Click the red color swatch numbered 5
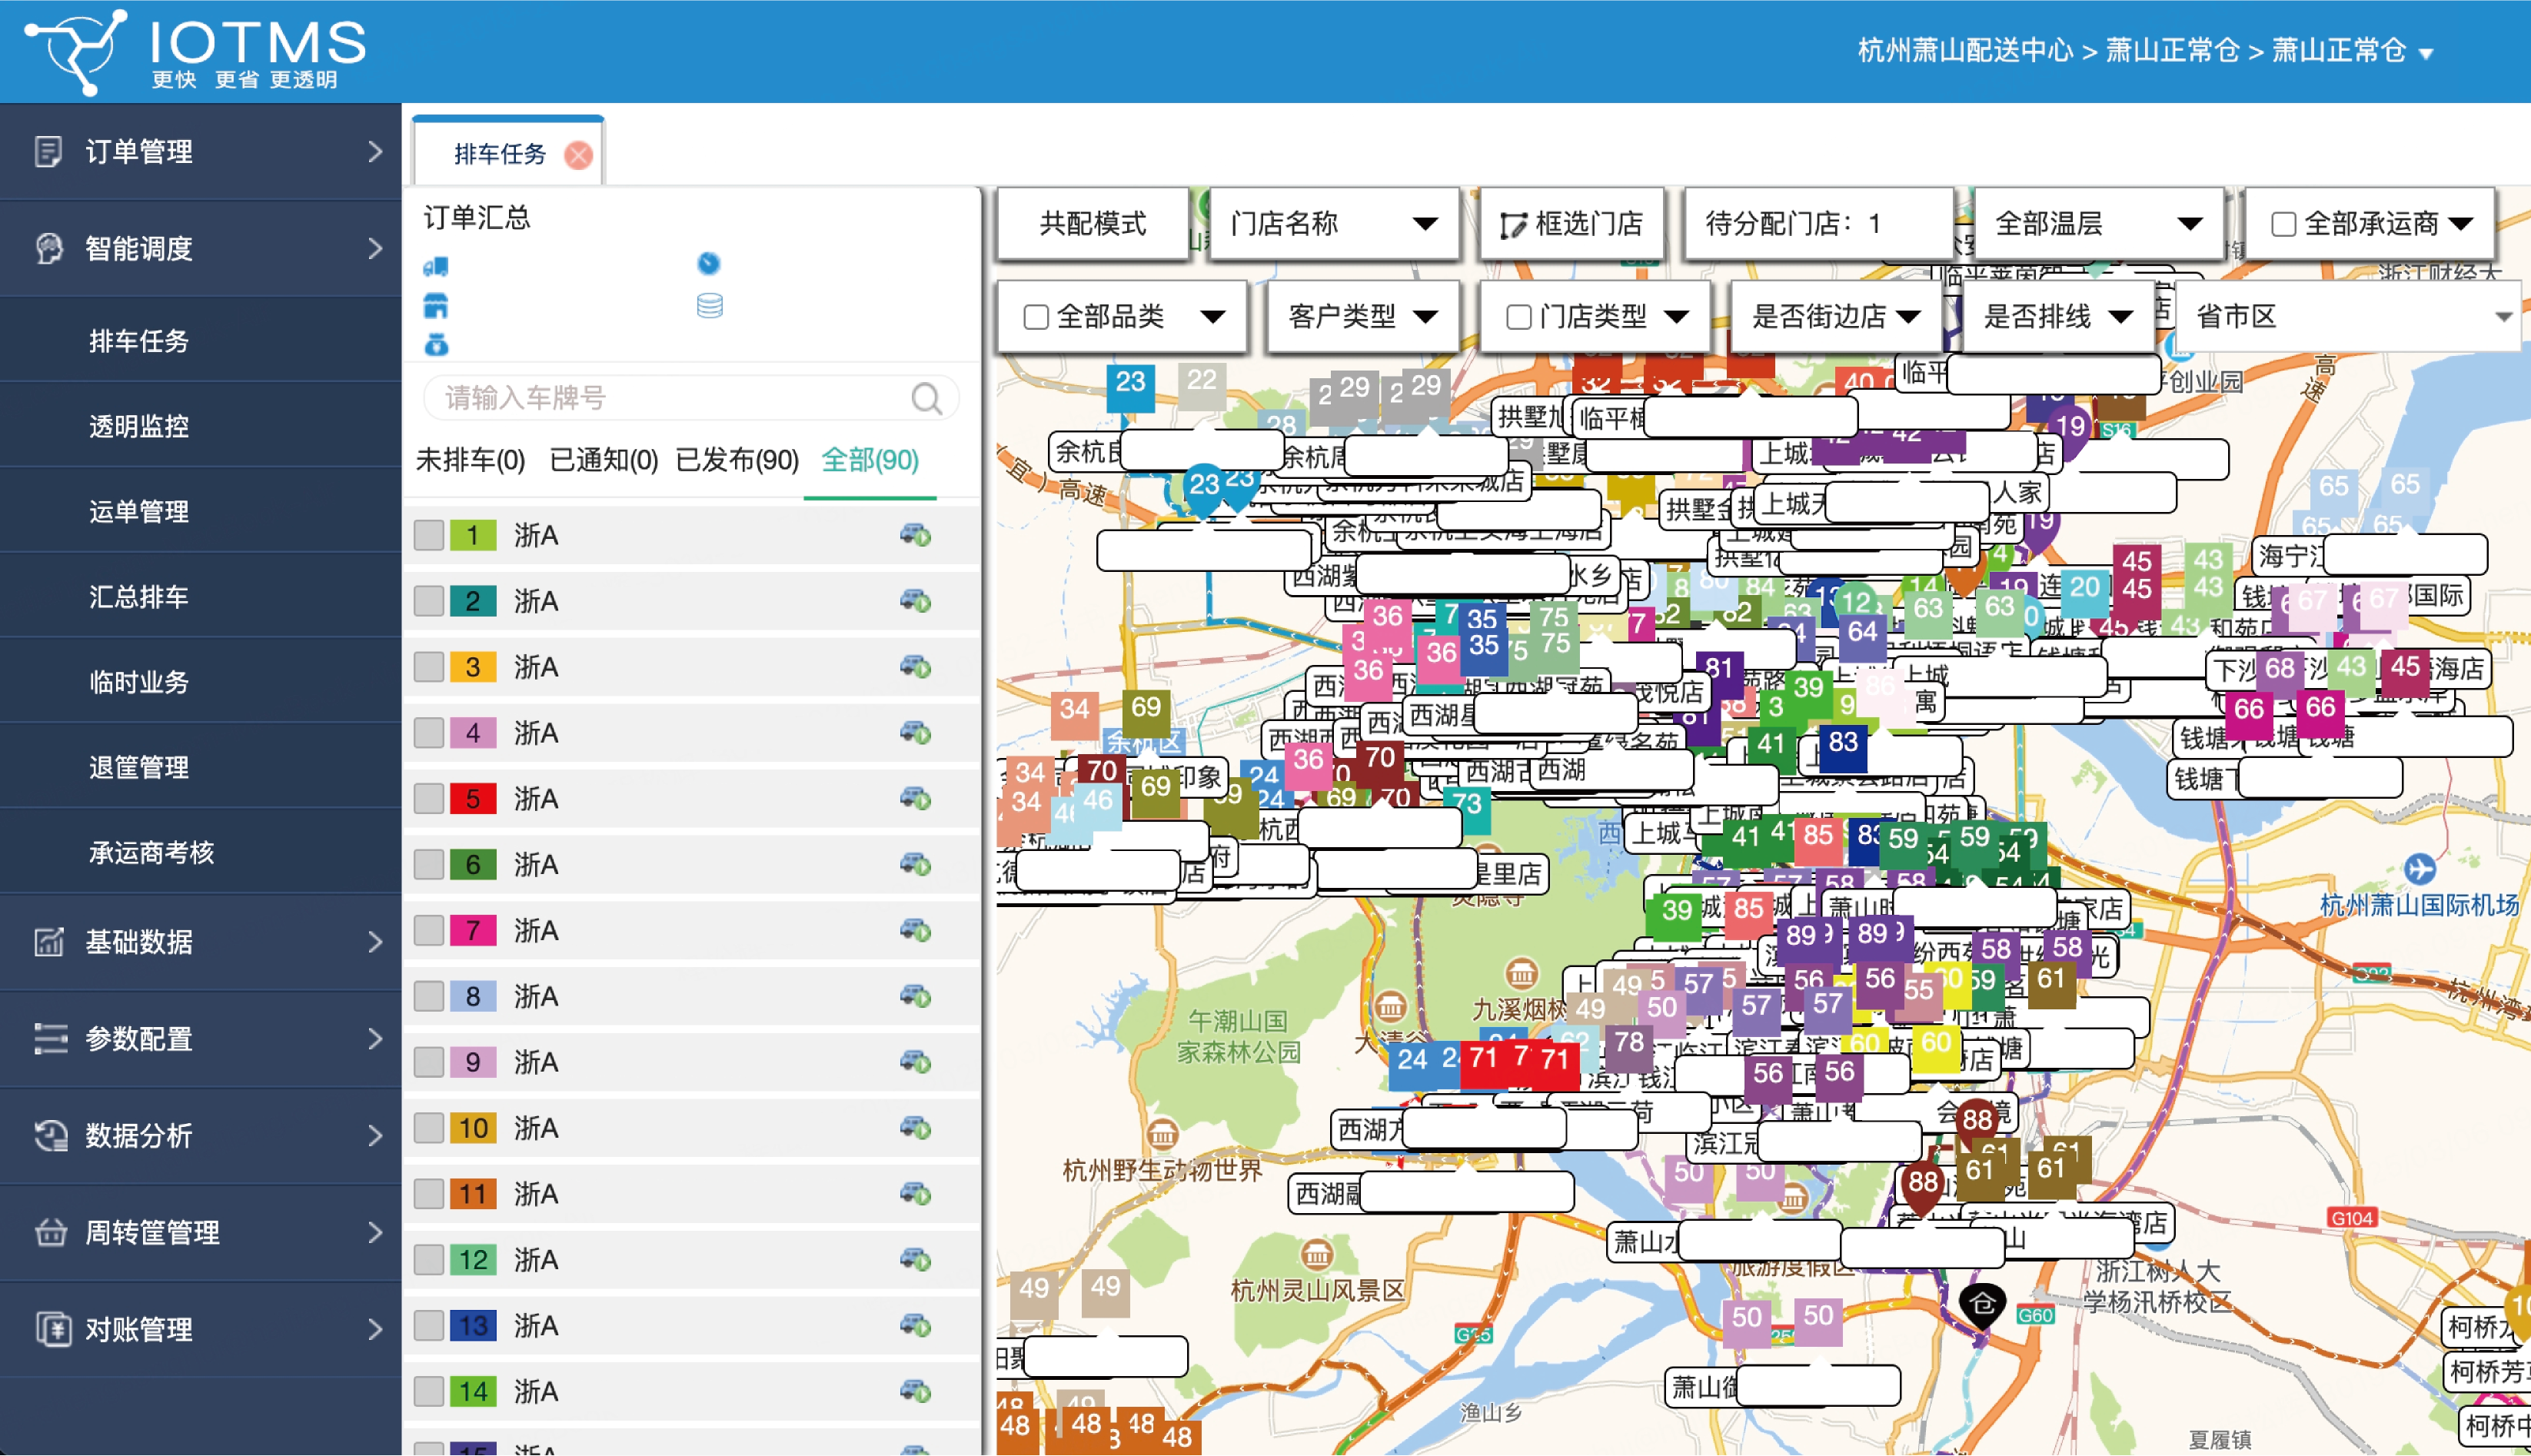 tap(473, 799)
